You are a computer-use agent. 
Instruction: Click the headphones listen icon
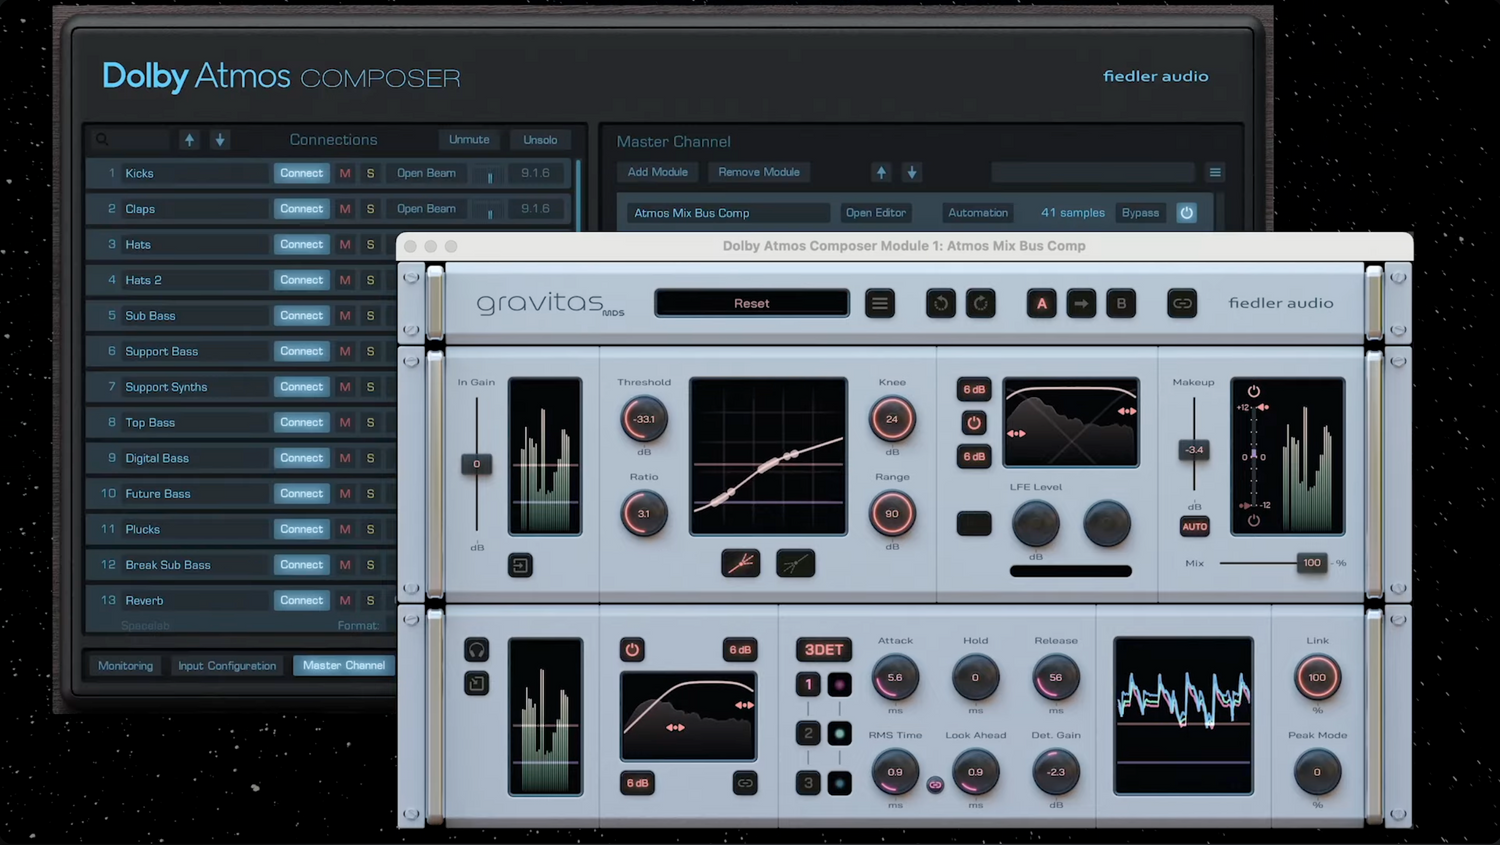click(x=477, y=651)
